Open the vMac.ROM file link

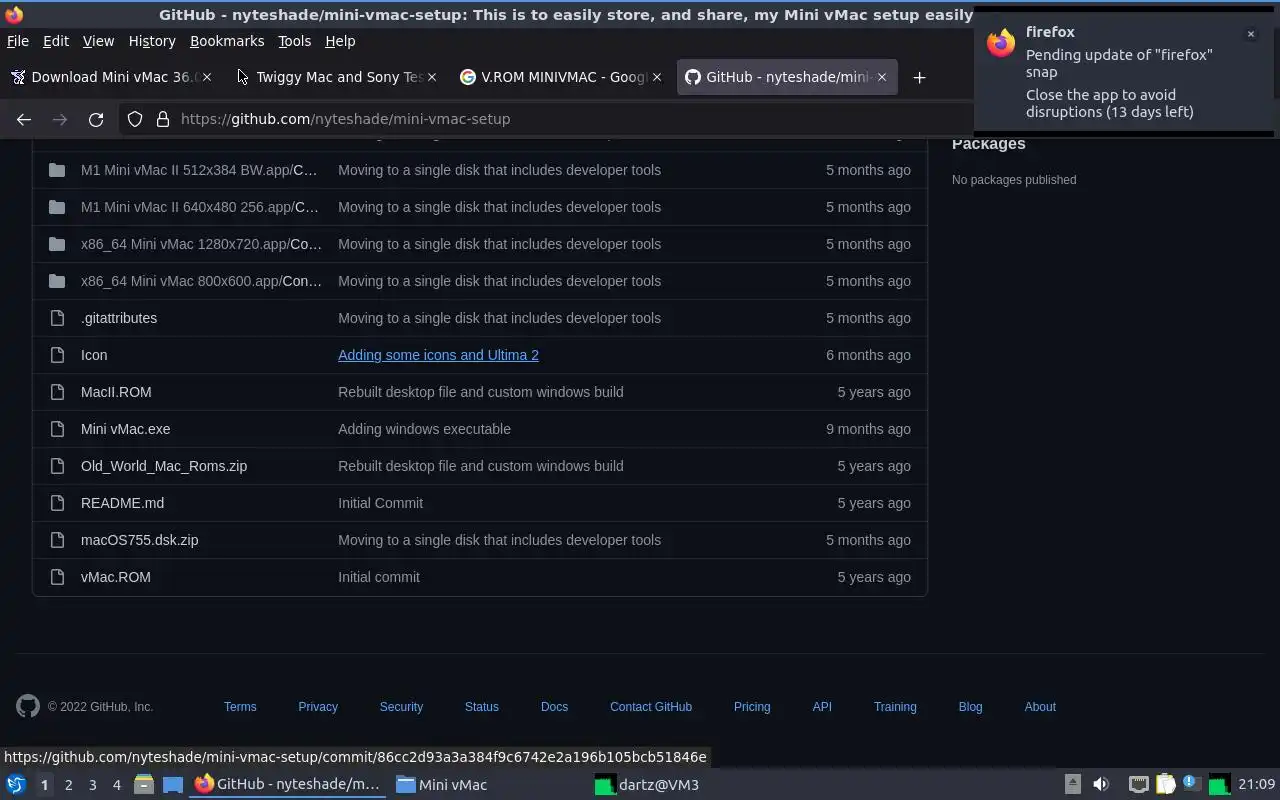click(x=116, y=577)
